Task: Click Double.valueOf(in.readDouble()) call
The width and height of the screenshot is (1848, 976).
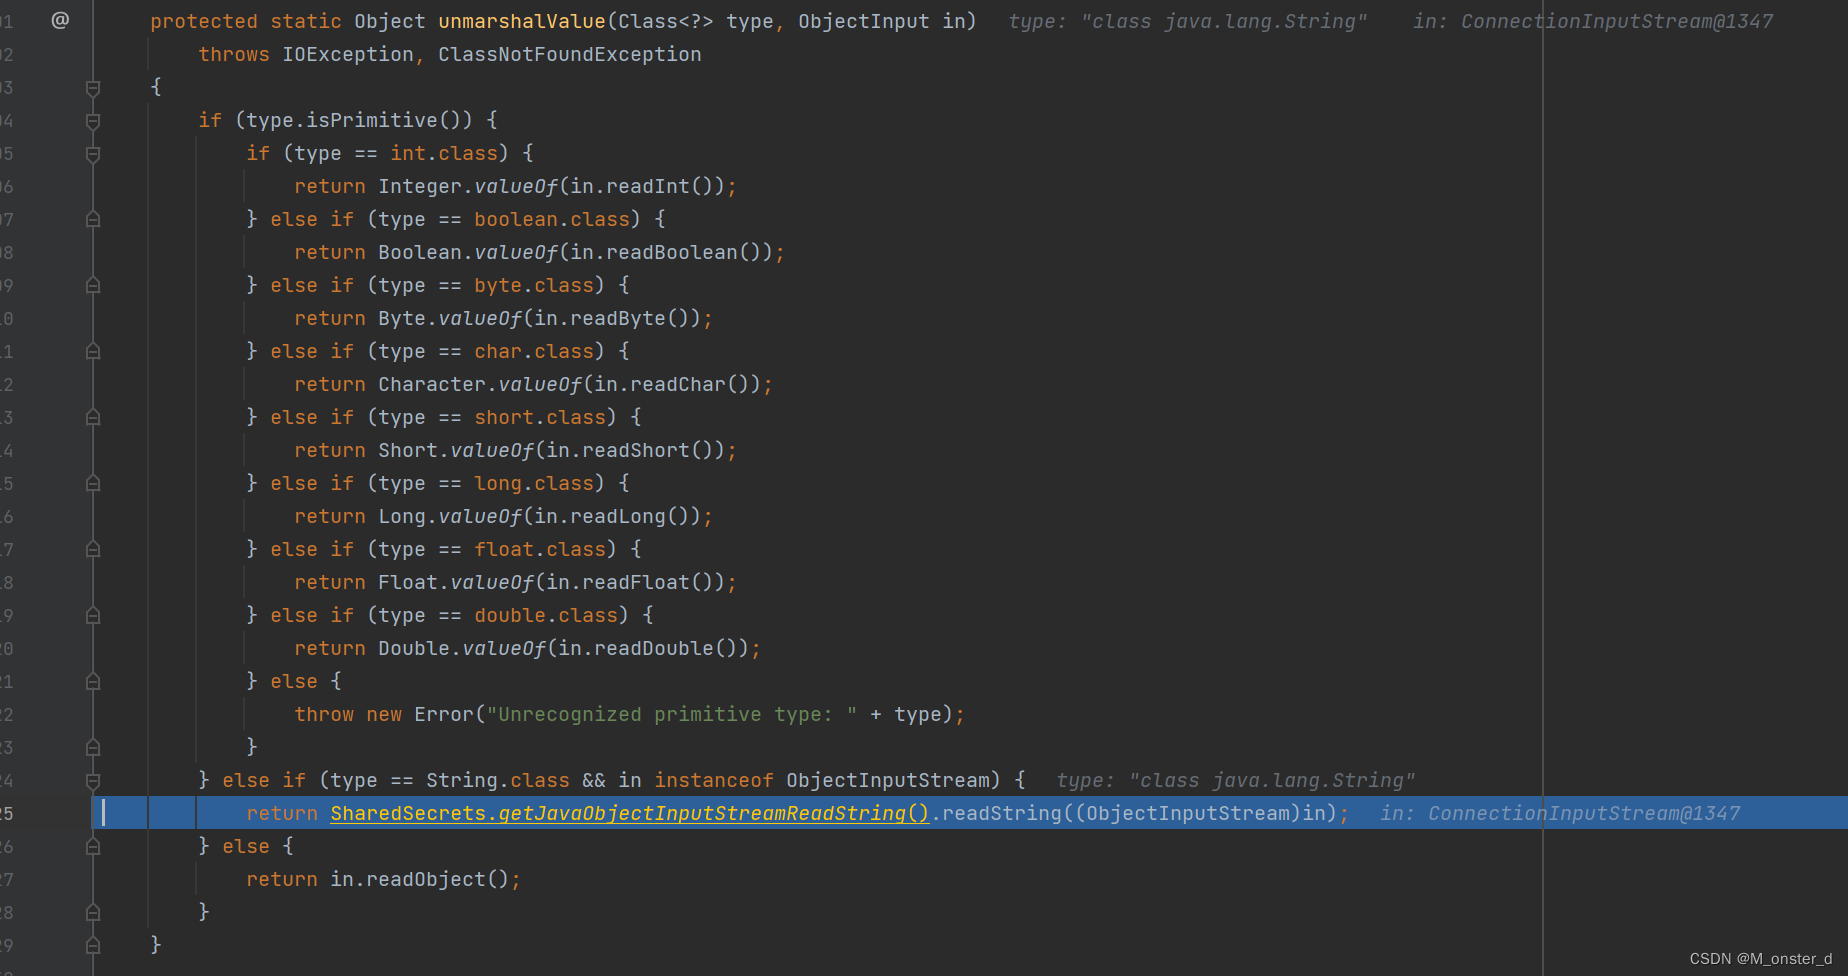Action: (x=563, y=648)
